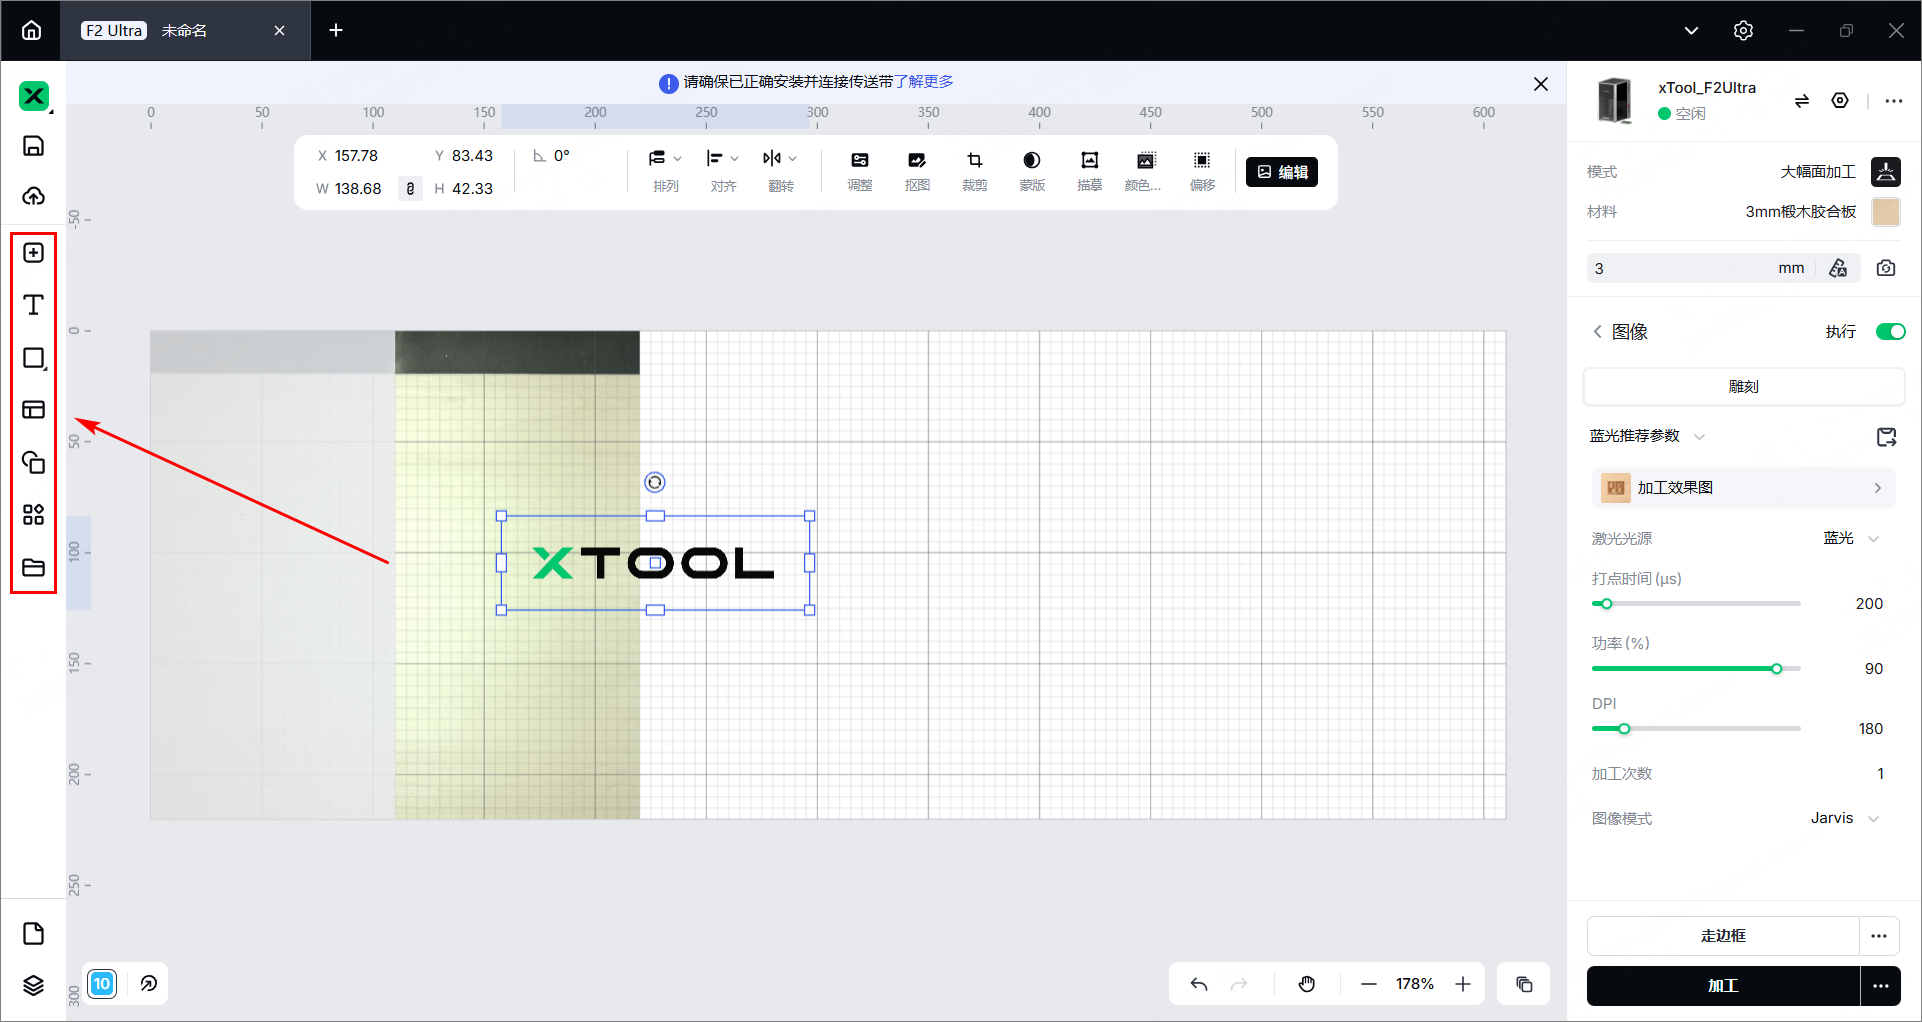Click the camera refresh icon beside thickness

(x=1885, y=268)
